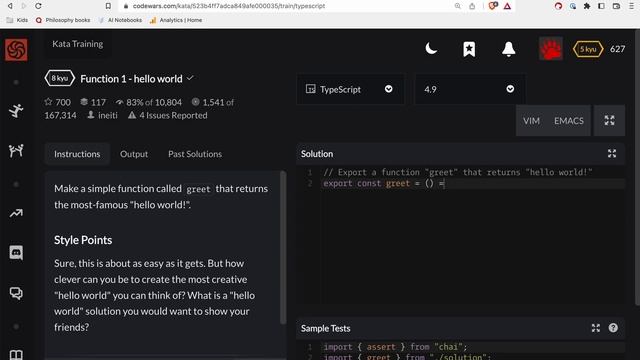Open notifications bell

pos(509,49)
